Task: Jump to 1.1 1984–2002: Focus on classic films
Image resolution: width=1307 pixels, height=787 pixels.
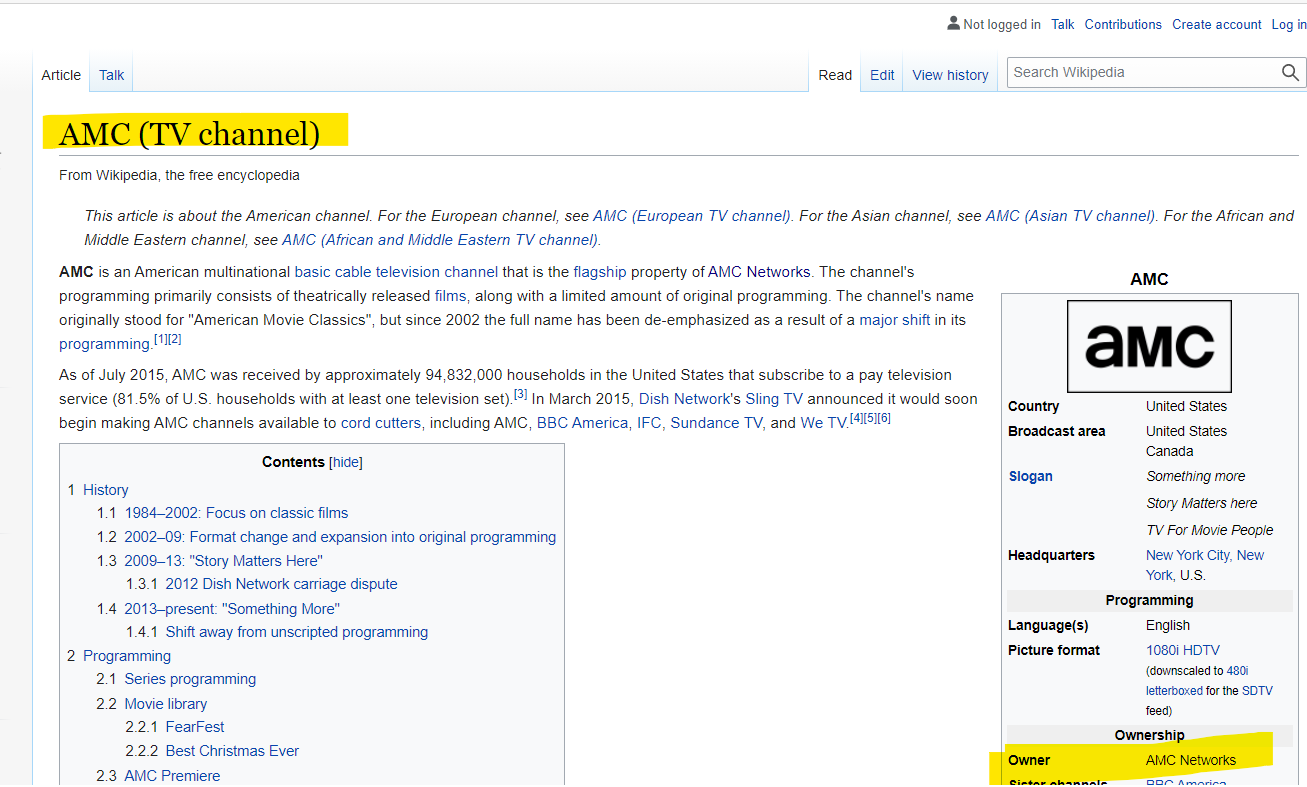Action: click(x=222, y=513)
